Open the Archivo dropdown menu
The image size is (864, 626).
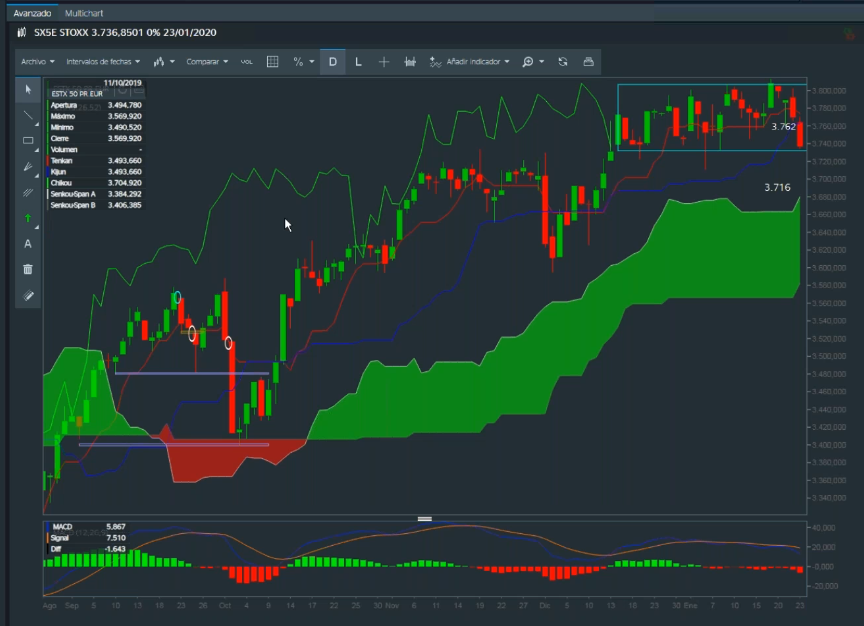coord(38,62)
